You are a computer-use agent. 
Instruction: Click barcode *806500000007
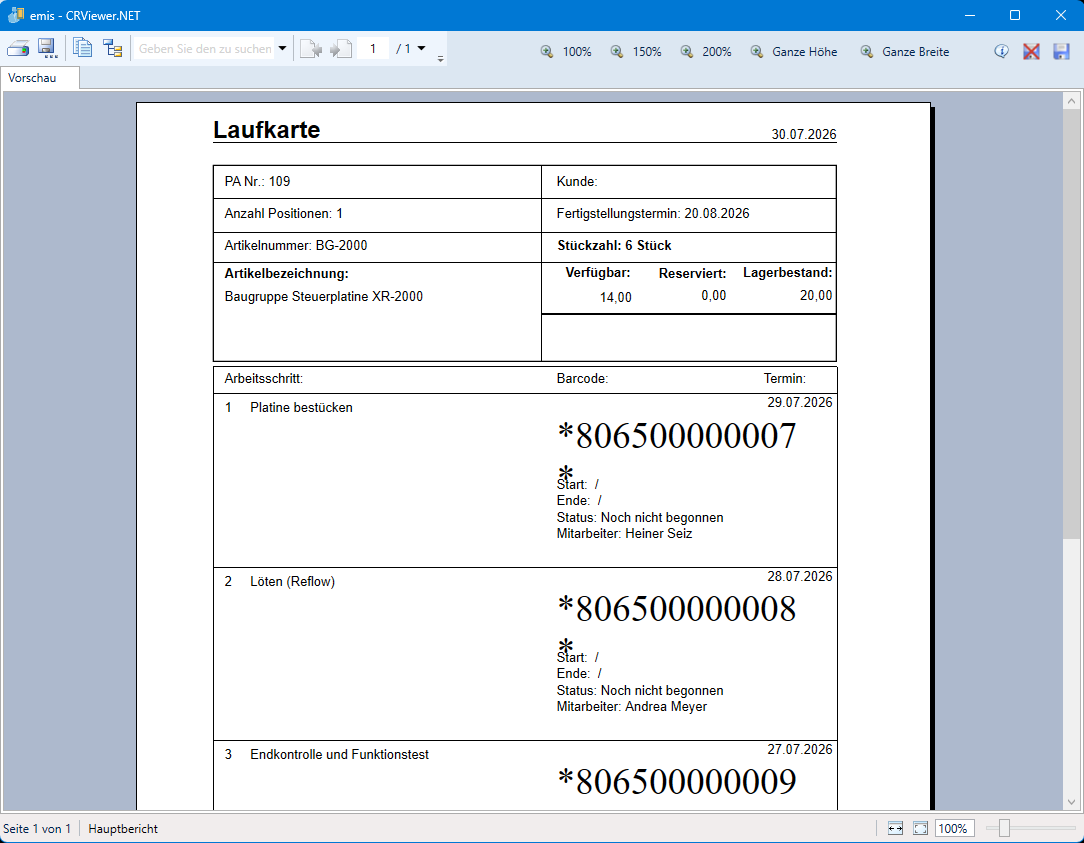pos(677,436)
